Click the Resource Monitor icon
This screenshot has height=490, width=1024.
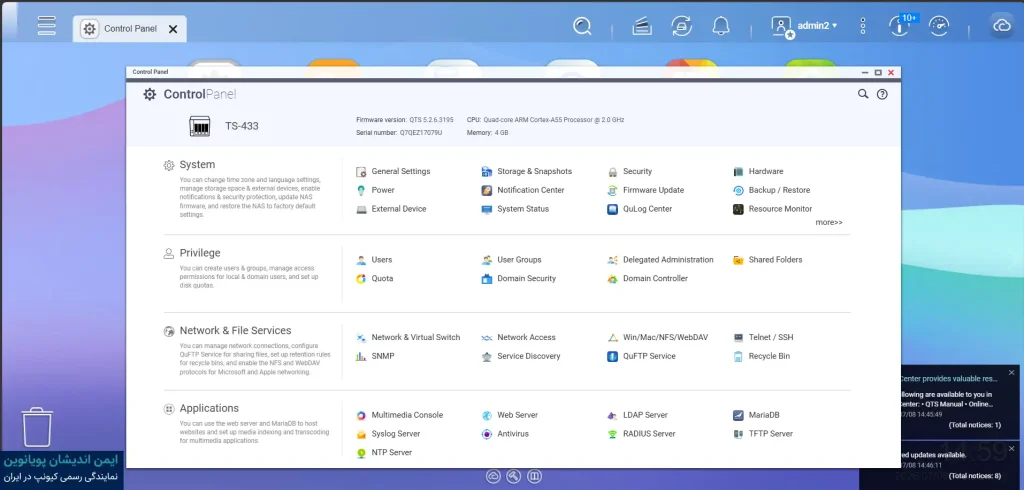738,209
